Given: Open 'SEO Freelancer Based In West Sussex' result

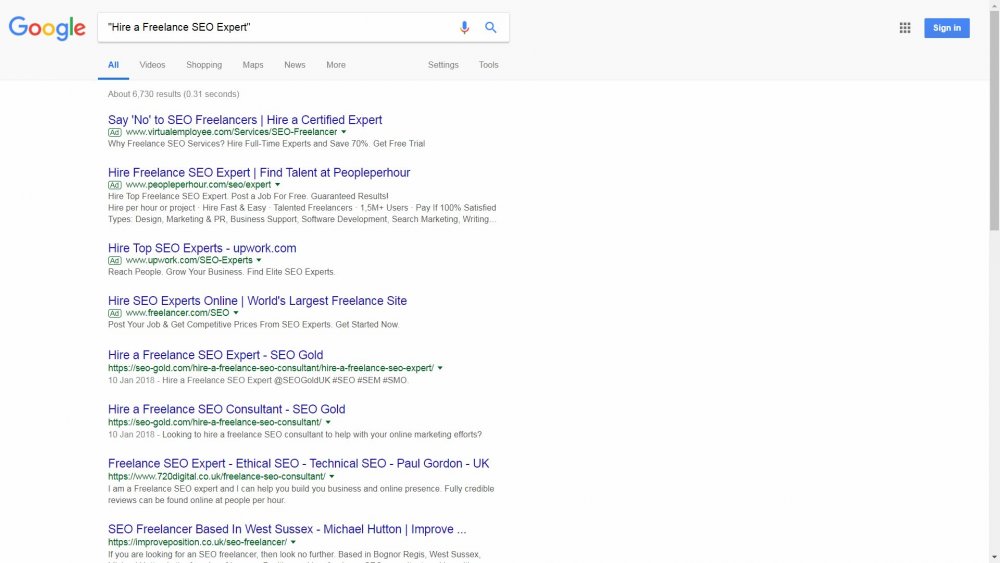Looking at the screenshot, I should (x=287, y=529).
